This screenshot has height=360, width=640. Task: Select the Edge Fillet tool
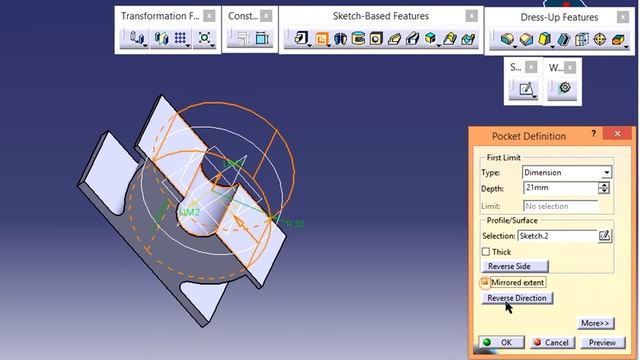pyautogui.click(x=507, y=40)
